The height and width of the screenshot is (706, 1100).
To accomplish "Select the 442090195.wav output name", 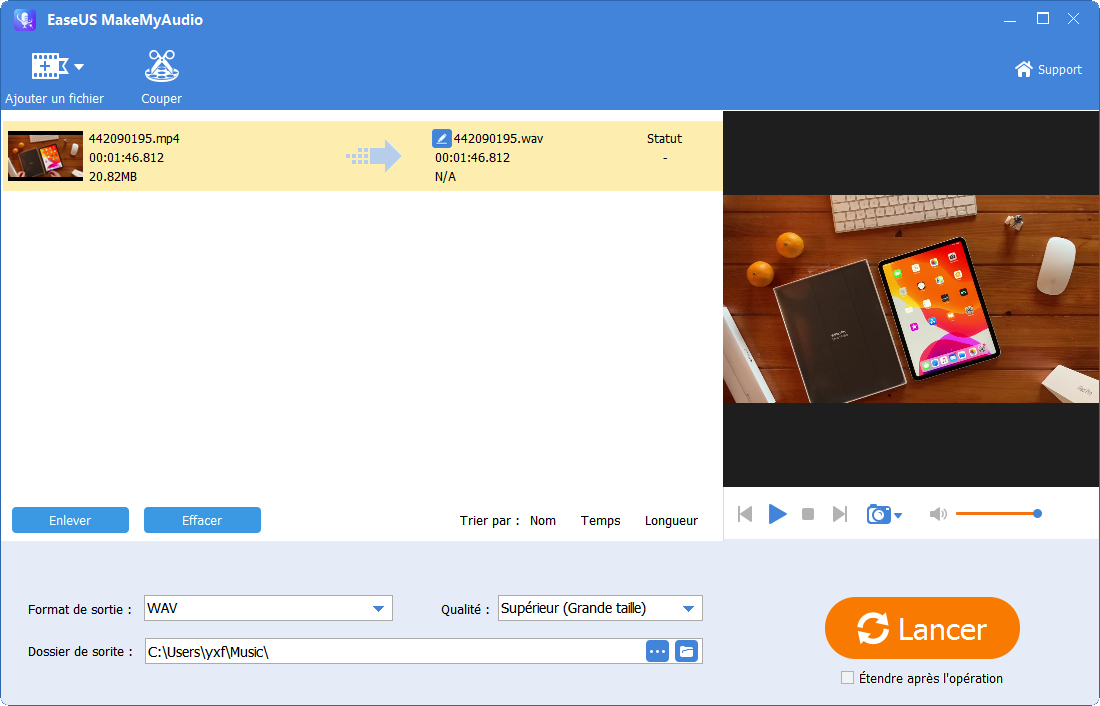I will tap(498, 138).
